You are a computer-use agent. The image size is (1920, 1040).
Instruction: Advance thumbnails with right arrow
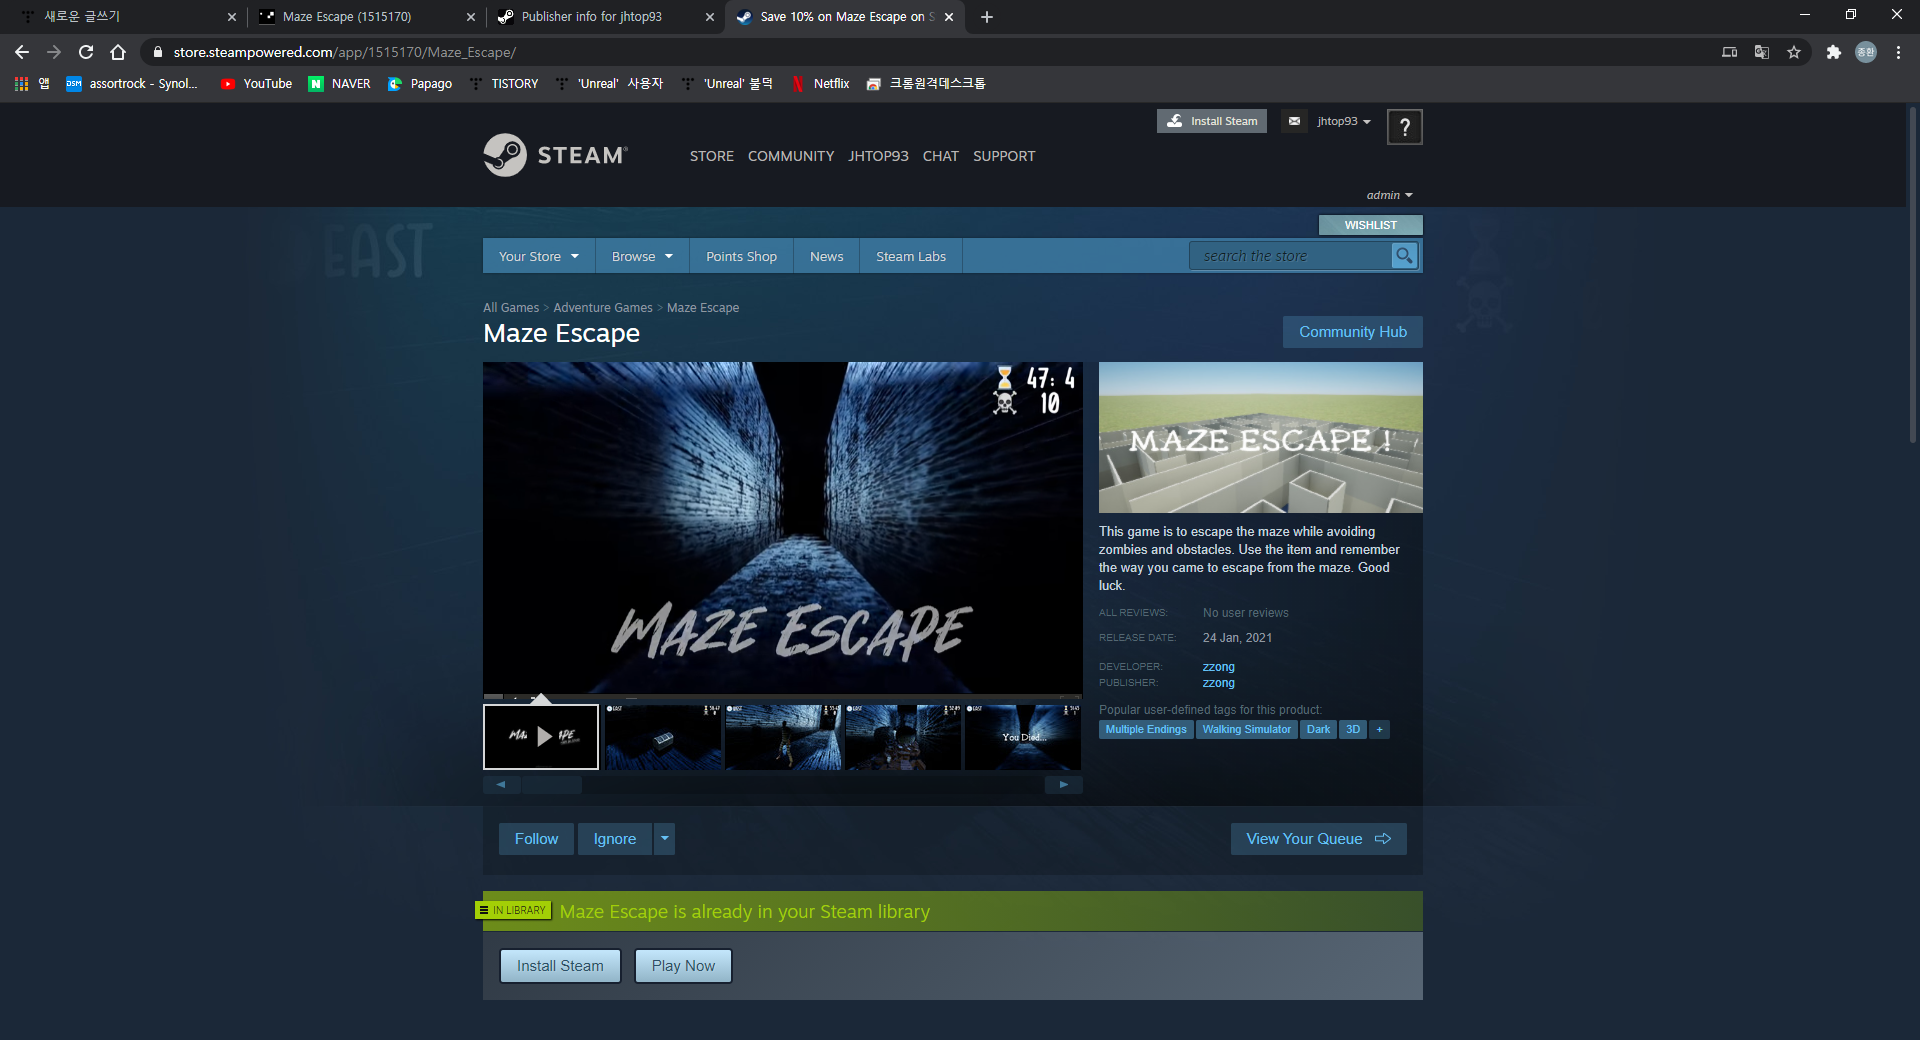click(x=1064, y=785)
